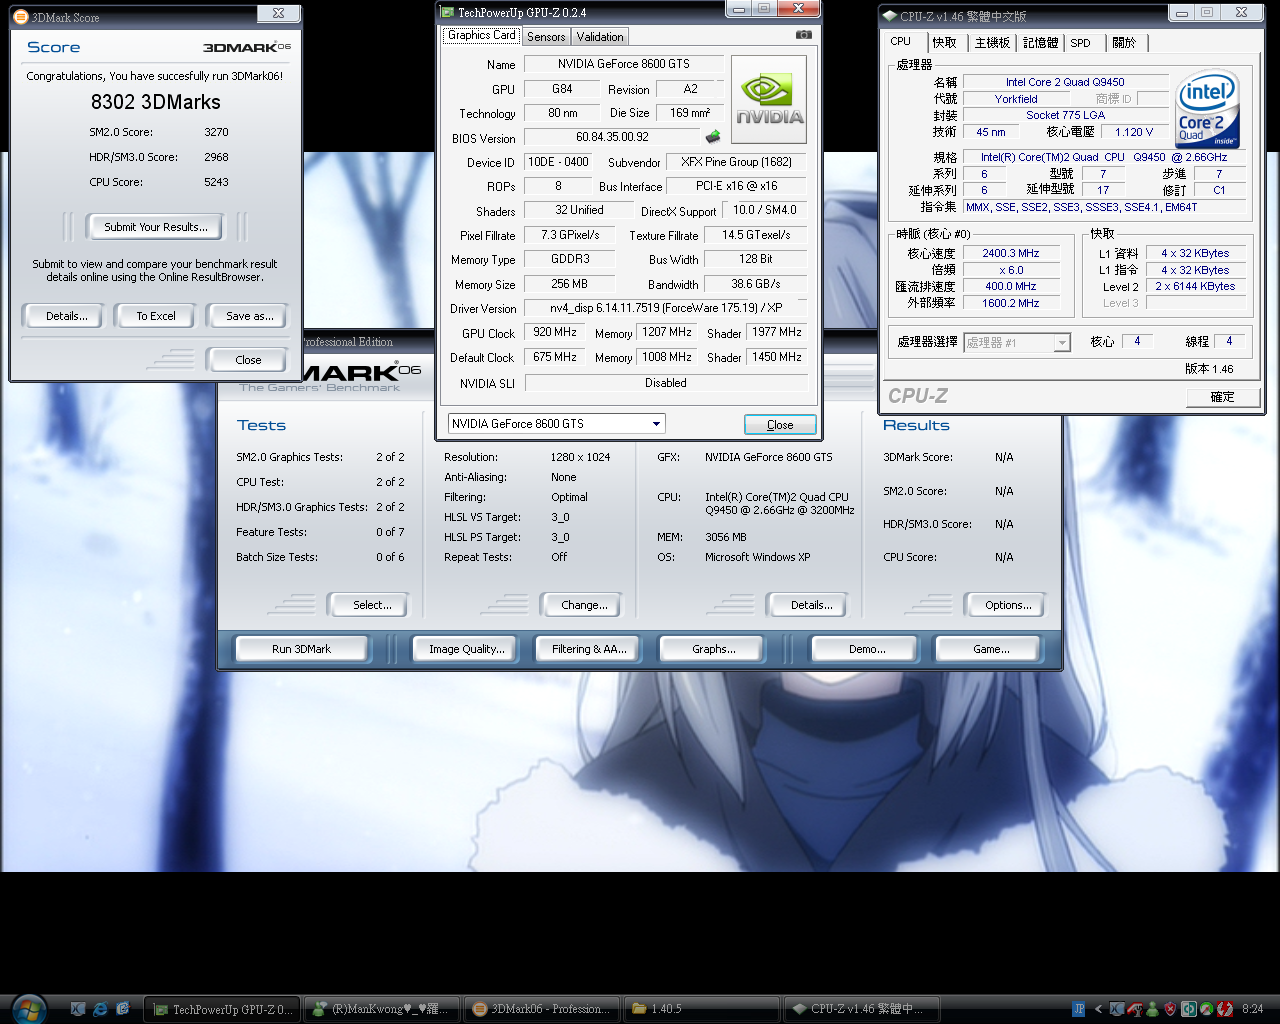Expand the processor selection combo box

(1061, 343)
